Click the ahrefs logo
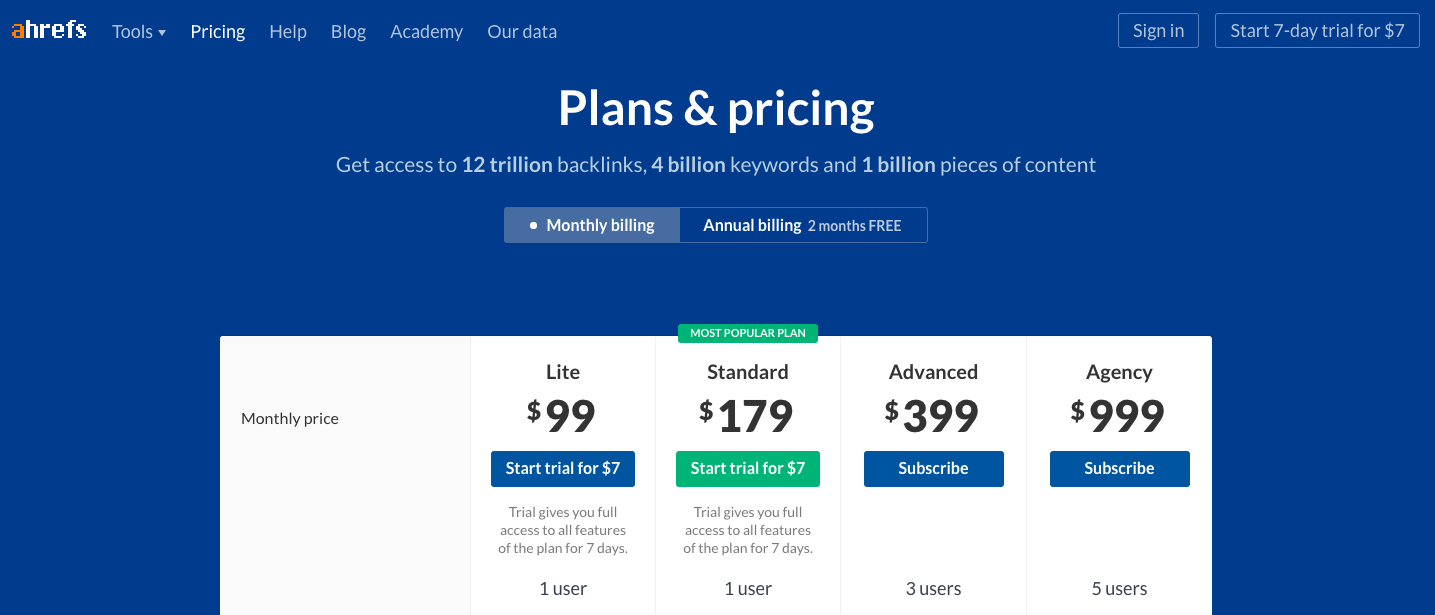The image size is (1435, 615). click(49, 30)
